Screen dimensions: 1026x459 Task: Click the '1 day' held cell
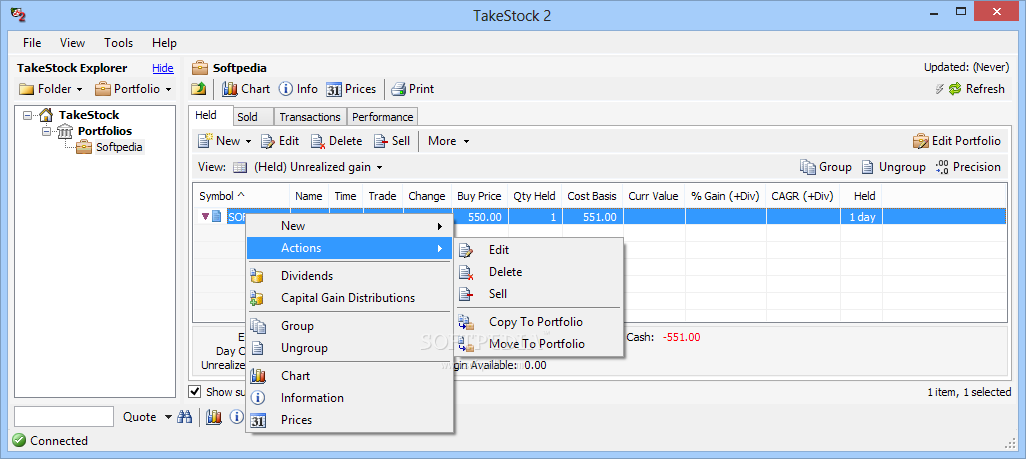862,217
